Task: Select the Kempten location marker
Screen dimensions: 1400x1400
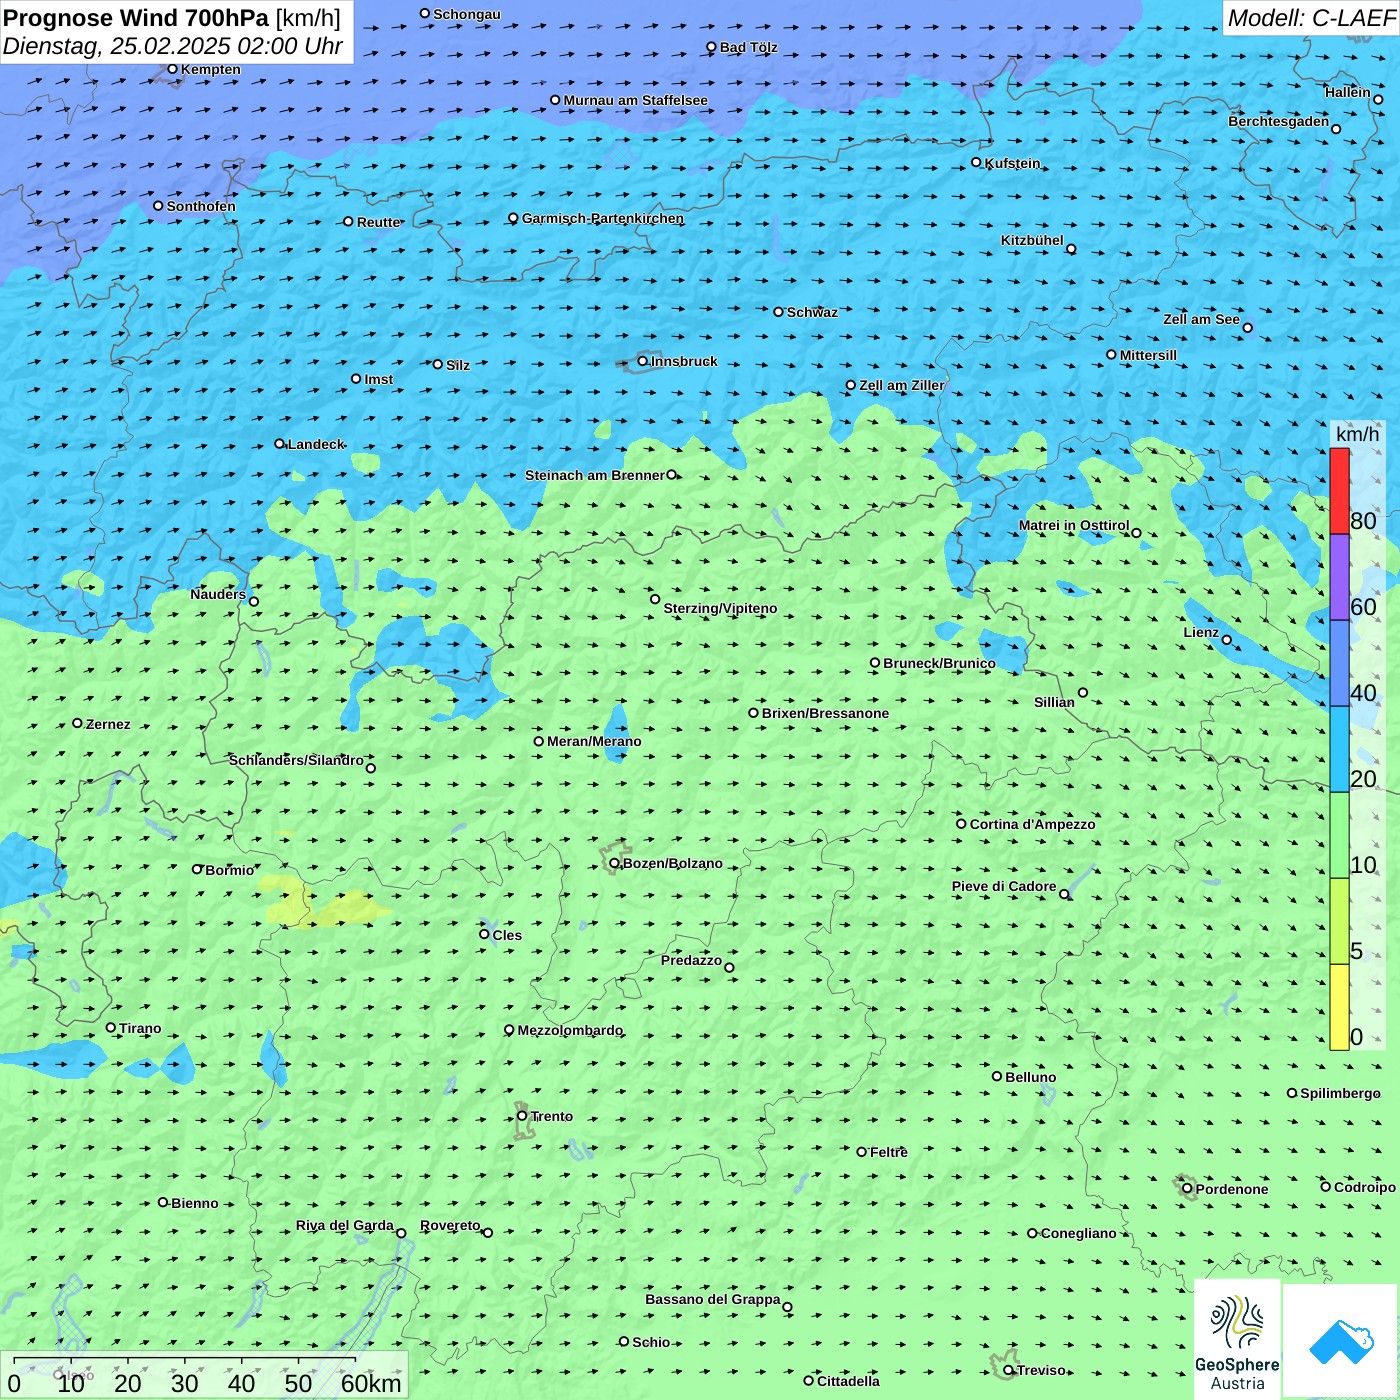Action: pos(172,69)
